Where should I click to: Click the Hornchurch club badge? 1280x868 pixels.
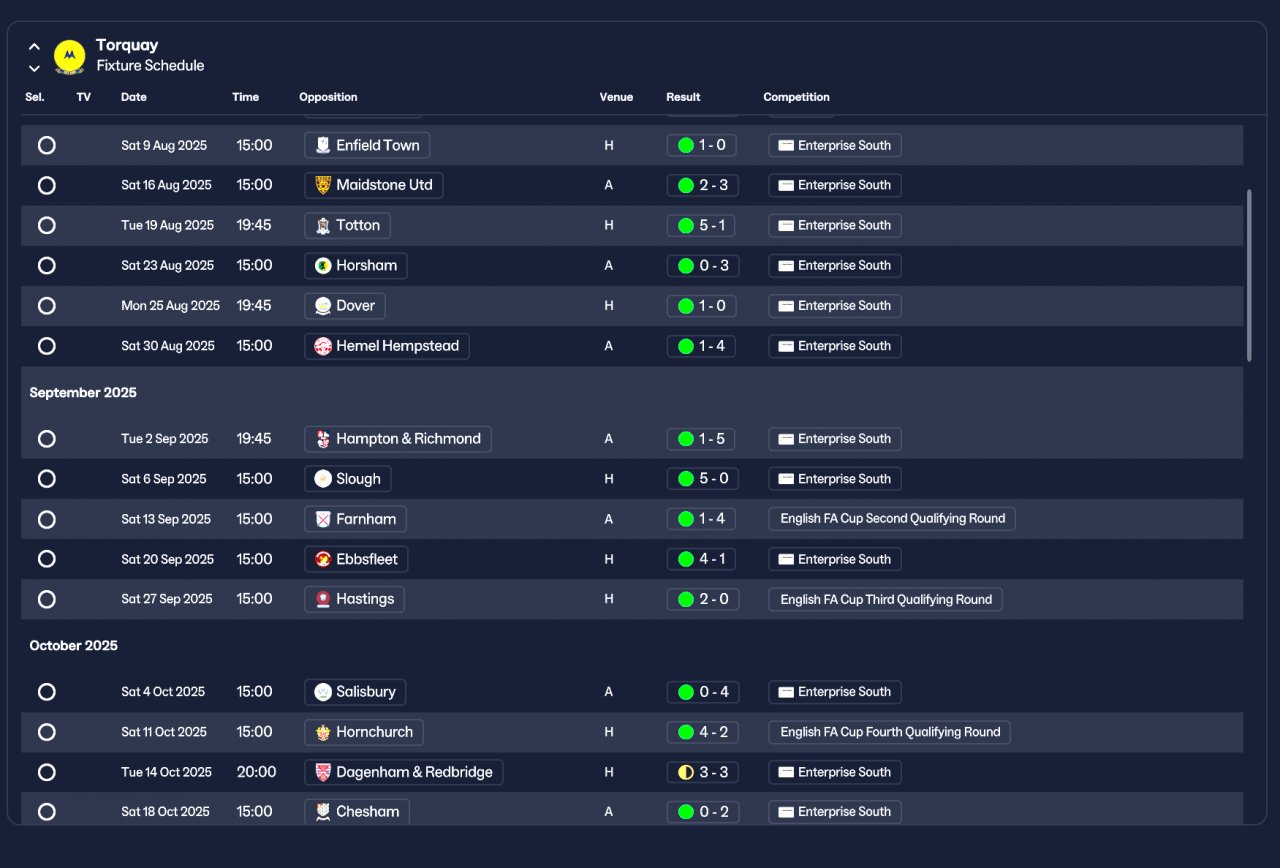click(322, 731)
